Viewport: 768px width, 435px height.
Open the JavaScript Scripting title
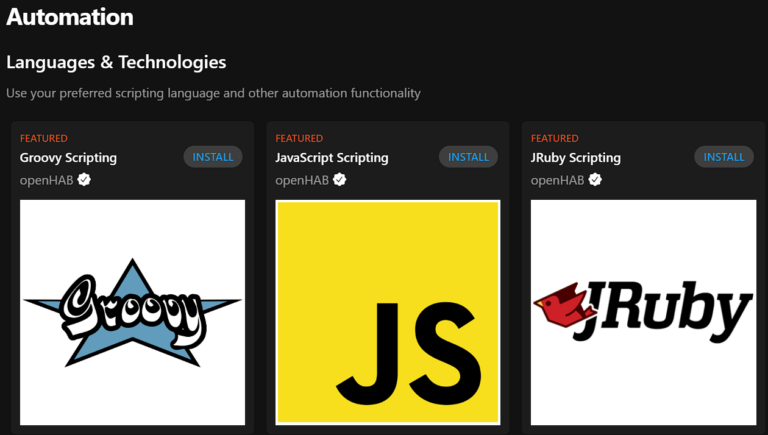pos(332,158)
